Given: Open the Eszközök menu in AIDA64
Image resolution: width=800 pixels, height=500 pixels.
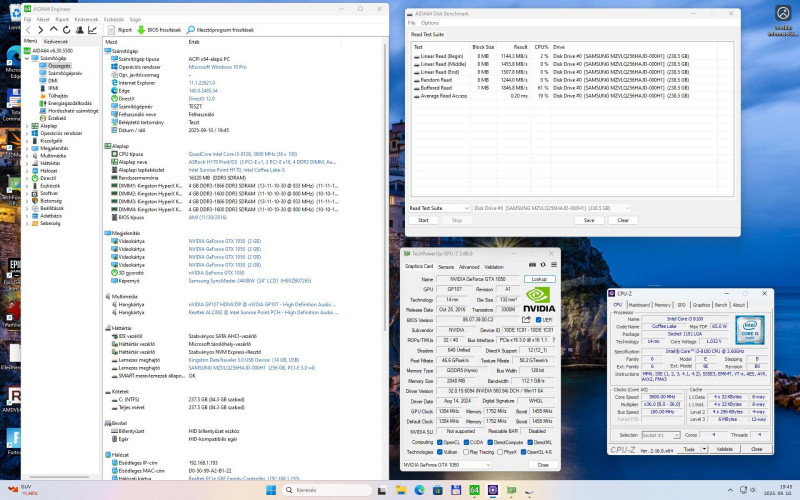Looking at the screenshot, I should click(114, 19).
